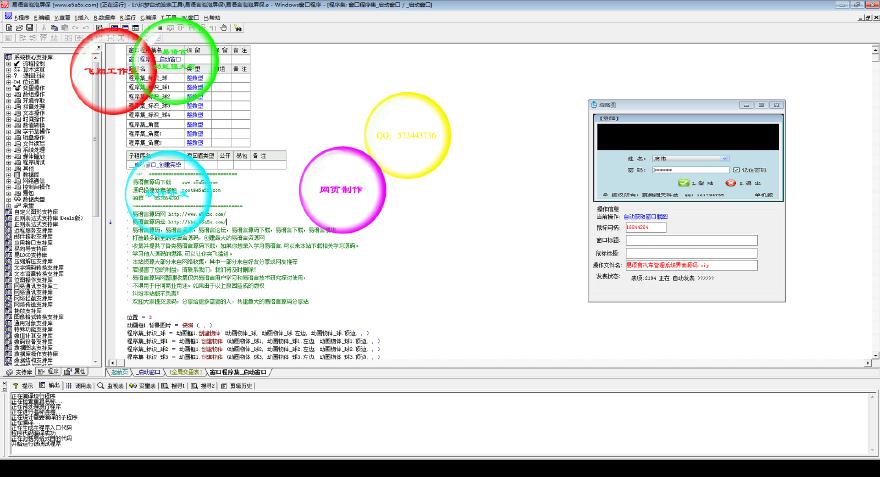Expand the 控制台操作 tree node
Image resolution: width=880 pixels, height=477 pixels.
coord(8,187)
